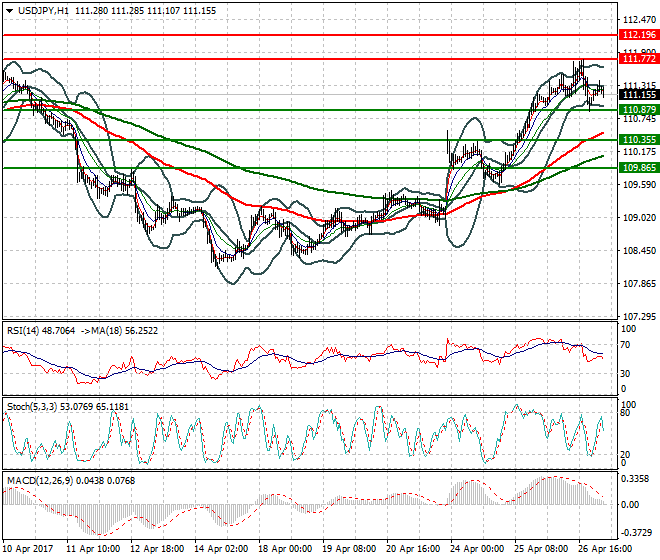
Task: Select the MACD scale value -0.3729
Action: pos(637,533)
